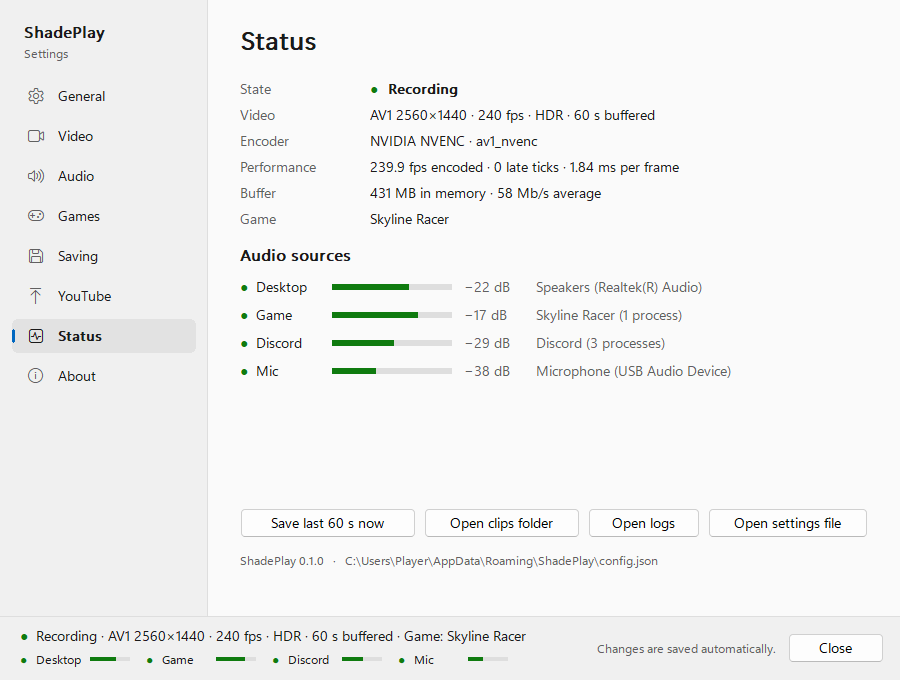
Task: Select the Status page in sidebar
Action: point(104,336)
